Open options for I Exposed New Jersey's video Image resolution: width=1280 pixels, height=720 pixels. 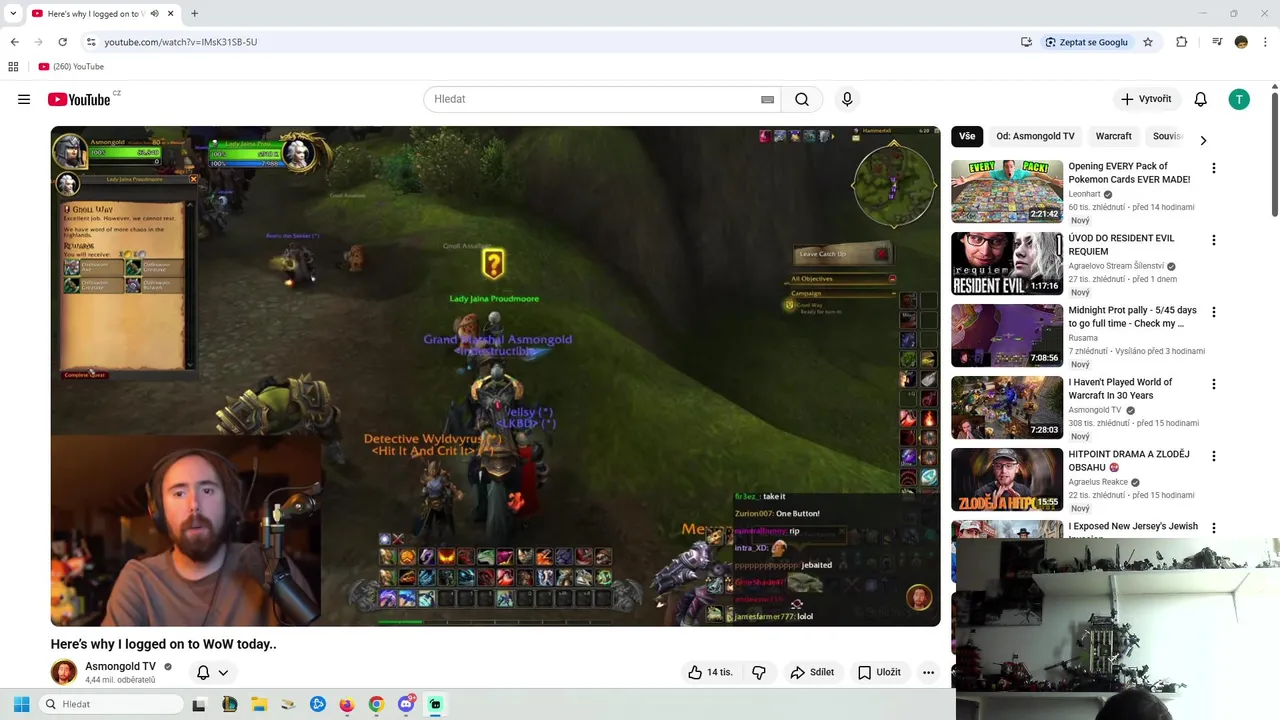1214,528
